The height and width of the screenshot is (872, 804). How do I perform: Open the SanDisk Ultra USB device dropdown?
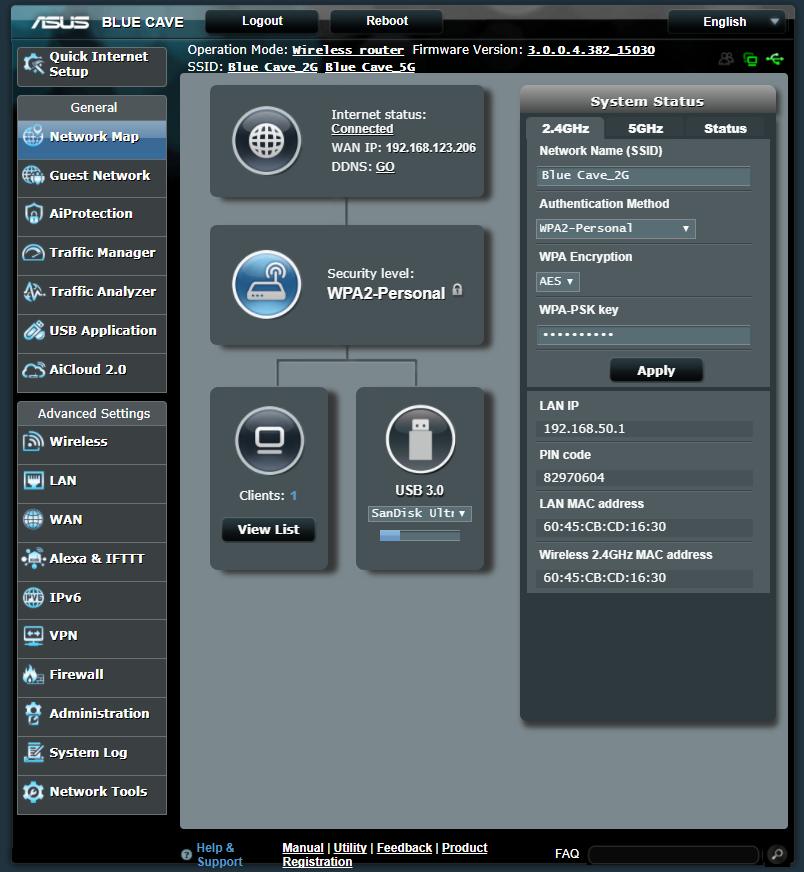coord(420,513)
